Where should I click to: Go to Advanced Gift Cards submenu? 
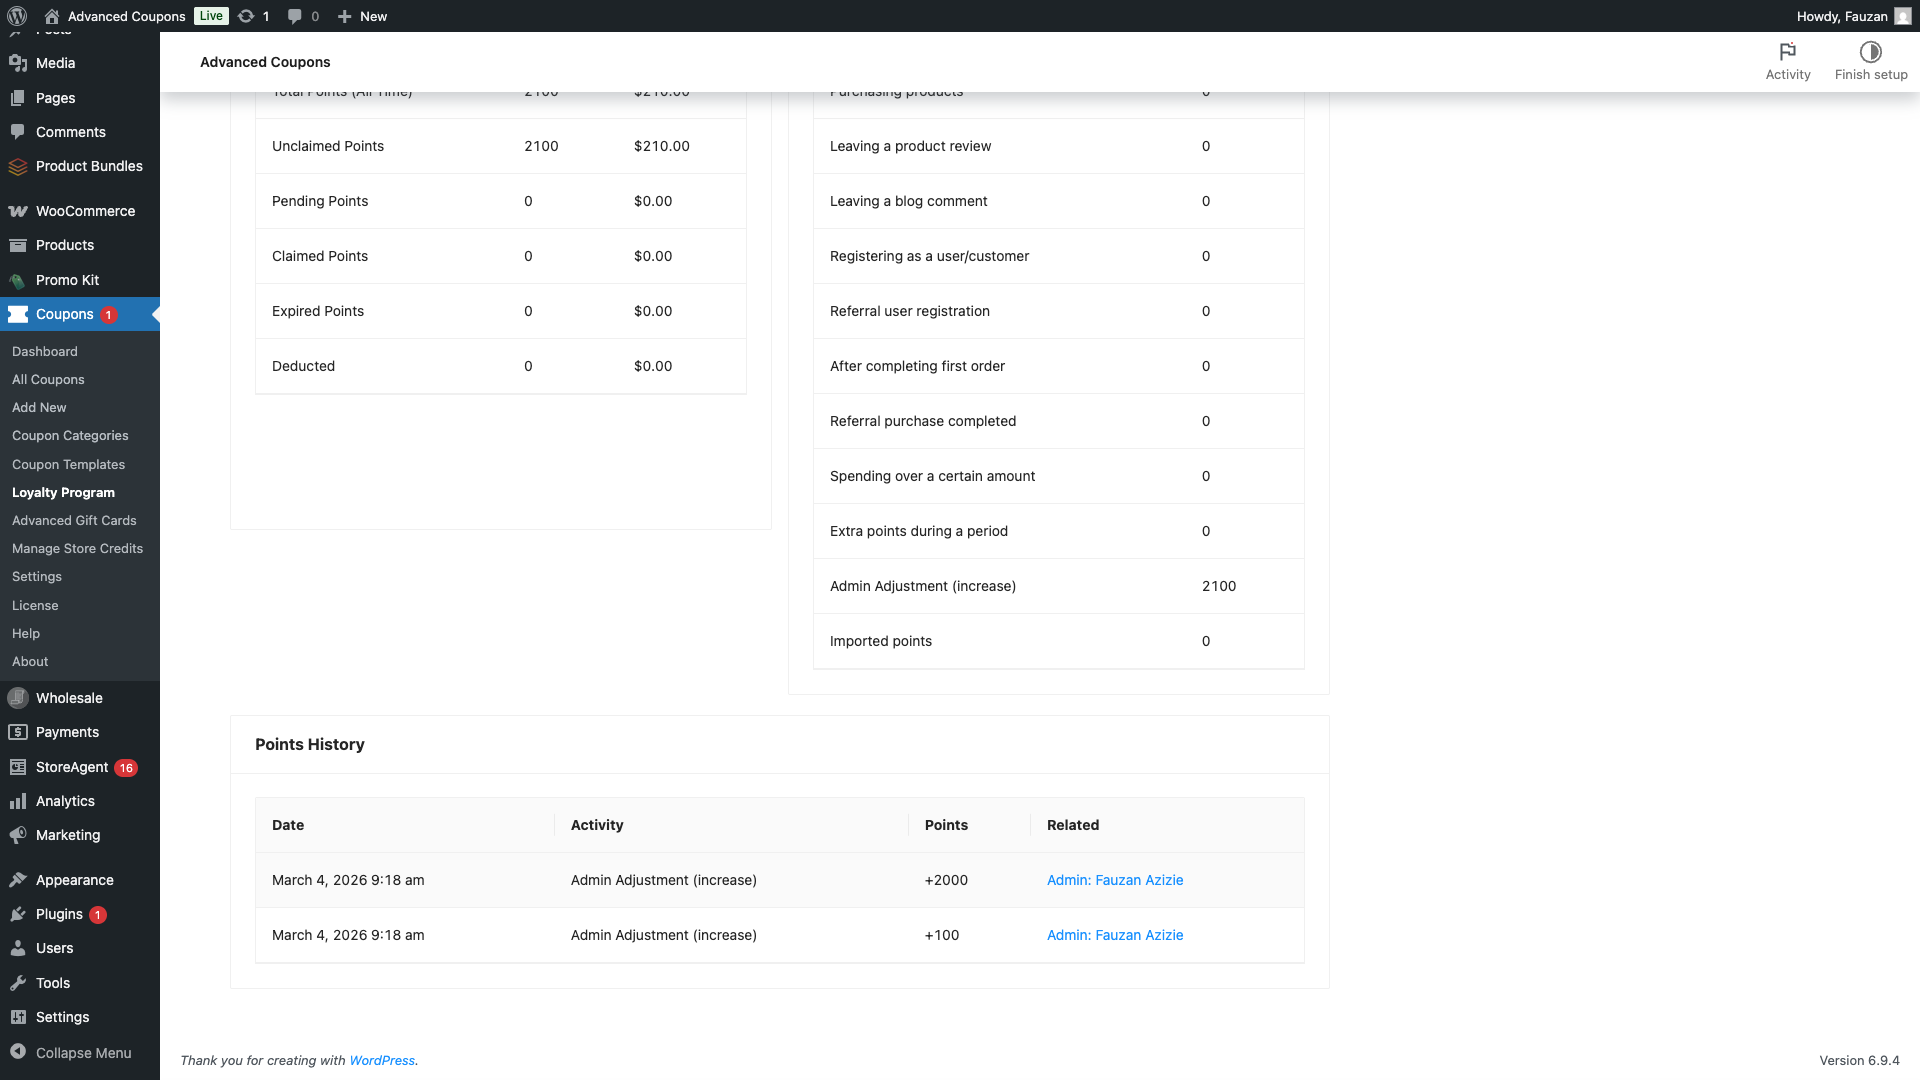pyautogui.click(x=74, y=520)
